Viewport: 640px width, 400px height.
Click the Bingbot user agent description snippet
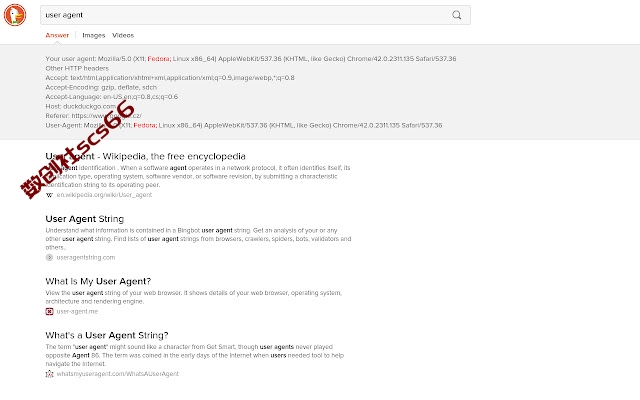pos(198,239)
